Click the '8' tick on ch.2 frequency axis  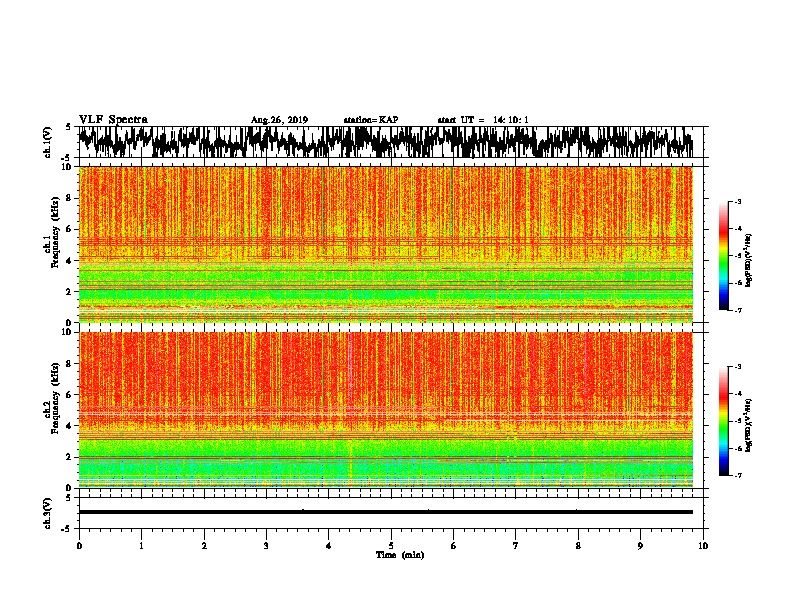click(69, 364)
